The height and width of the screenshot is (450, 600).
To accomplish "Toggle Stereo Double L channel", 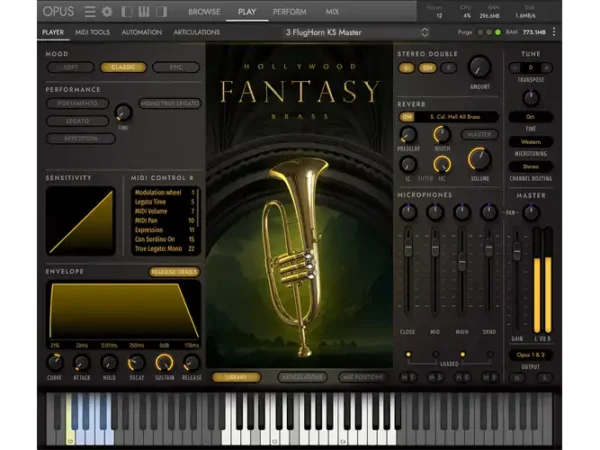I will tap(406, 68).
